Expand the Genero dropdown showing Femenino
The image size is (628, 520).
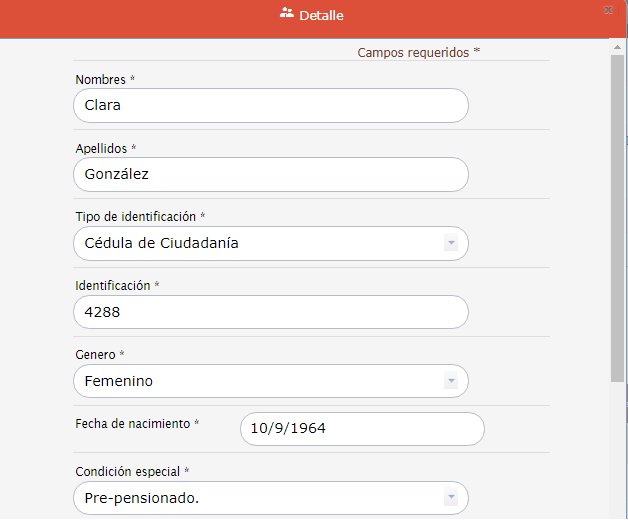(270, 382)
